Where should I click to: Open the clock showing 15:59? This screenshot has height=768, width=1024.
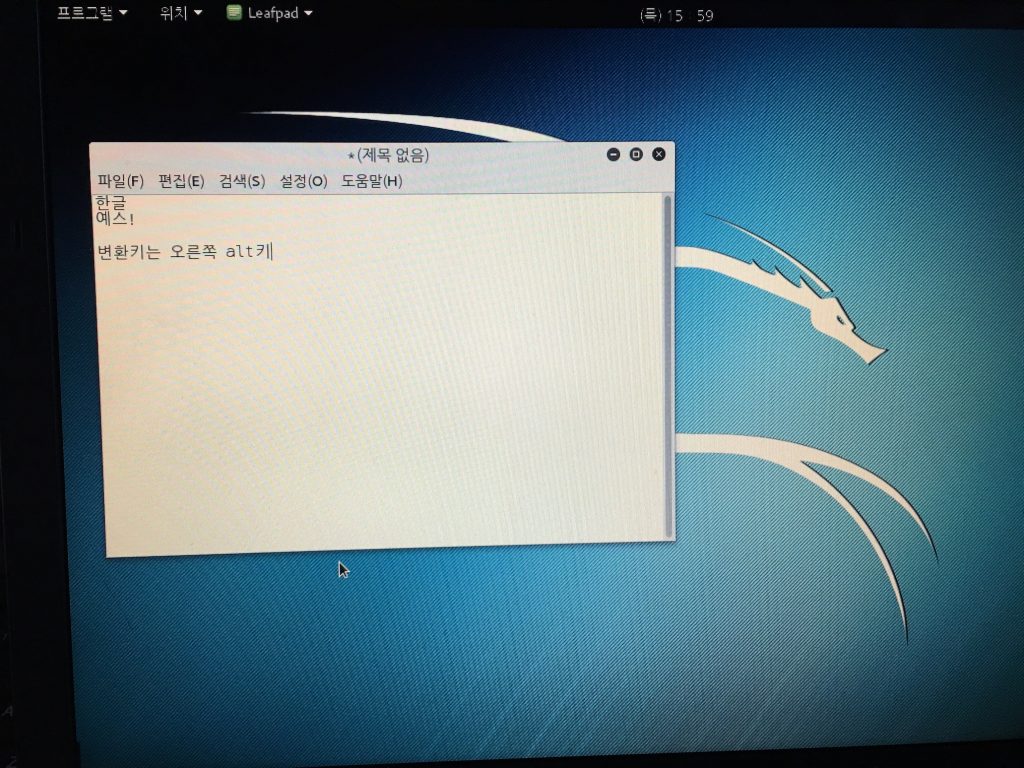(677, 15)
